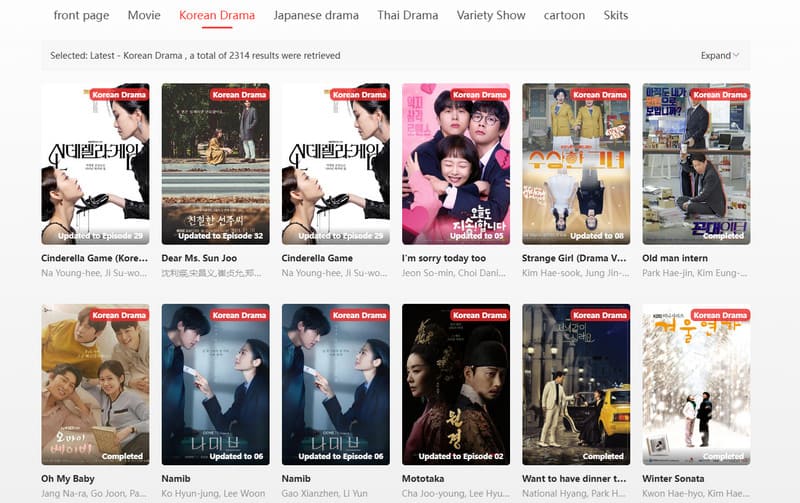Select the Skits tab
This screenshot has width=800, height=503.
point(616,15)
